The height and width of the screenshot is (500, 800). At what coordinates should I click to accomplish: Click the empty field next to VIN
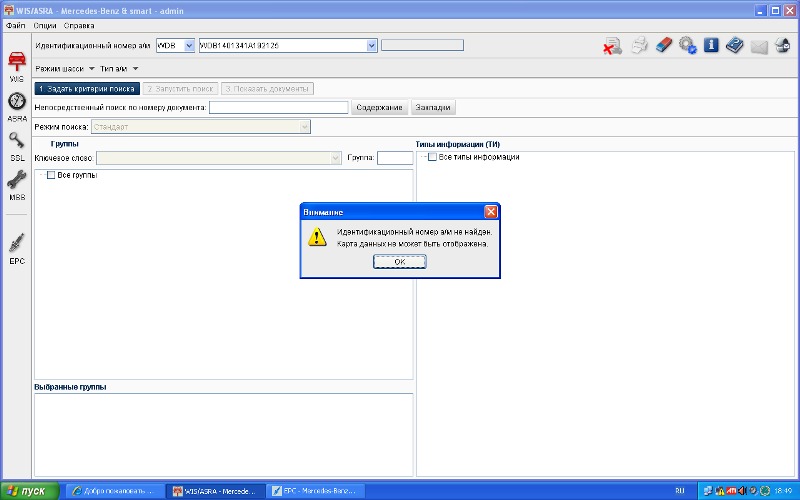(422, 45)
